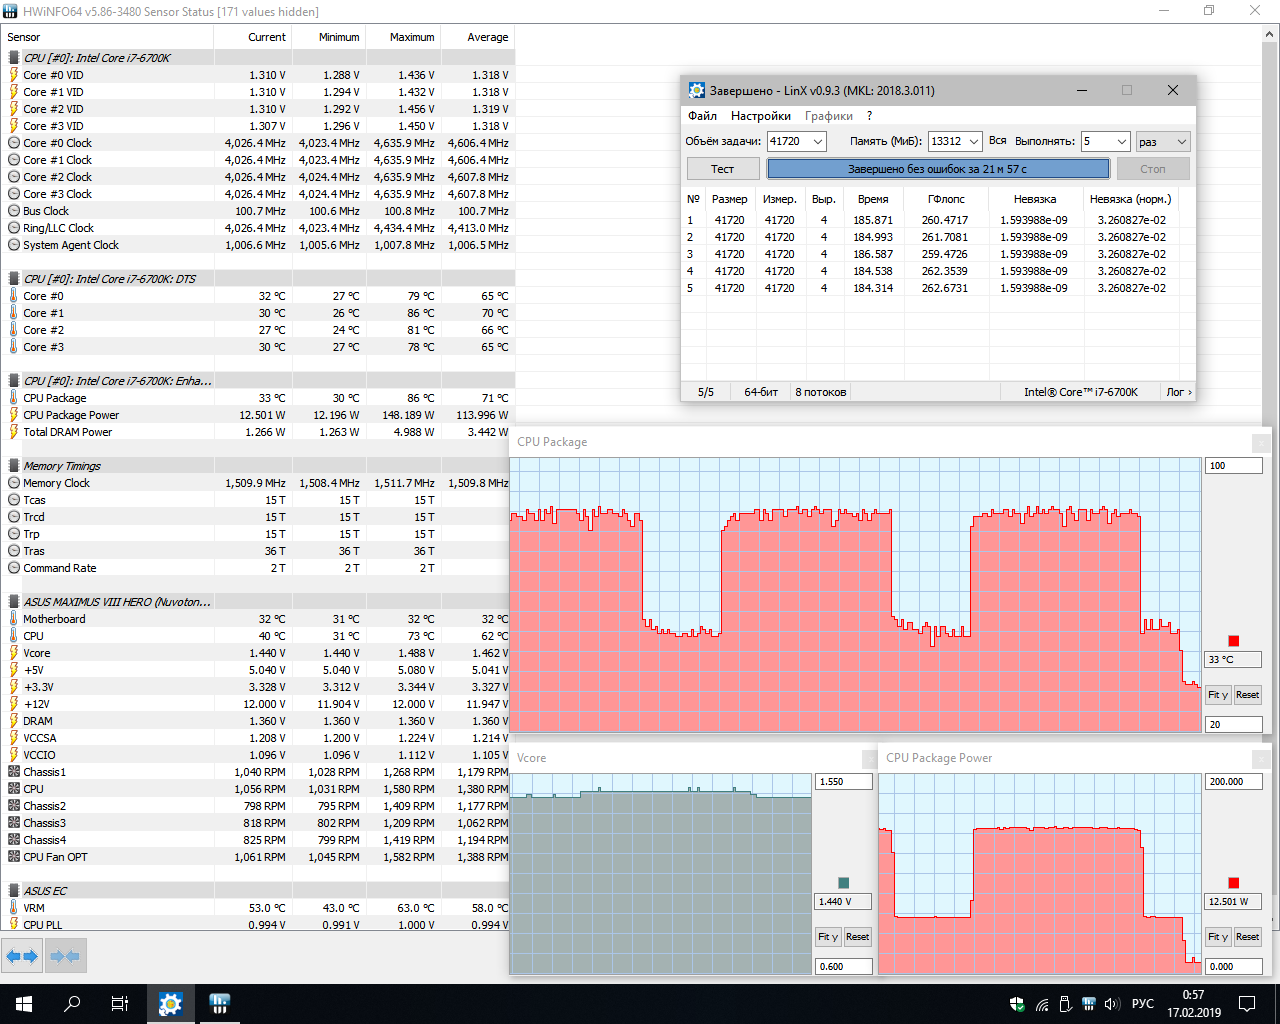Click the LinX progress bar reading Завершено без ошибок
1280x1024 pixels.
938,169
